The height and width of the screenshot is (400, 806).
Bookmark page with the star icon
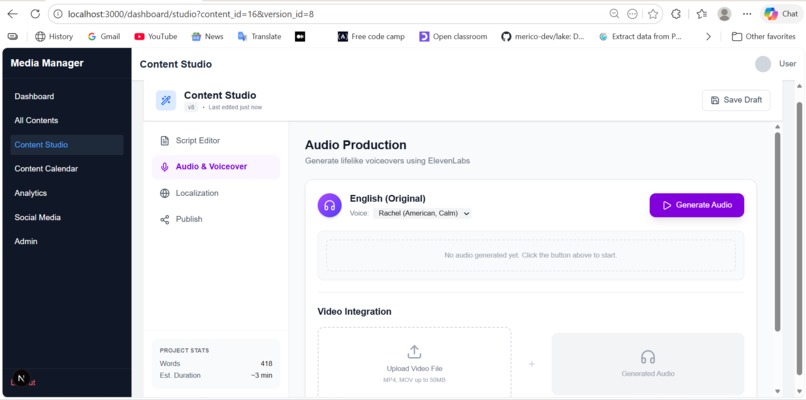(653, 14)
